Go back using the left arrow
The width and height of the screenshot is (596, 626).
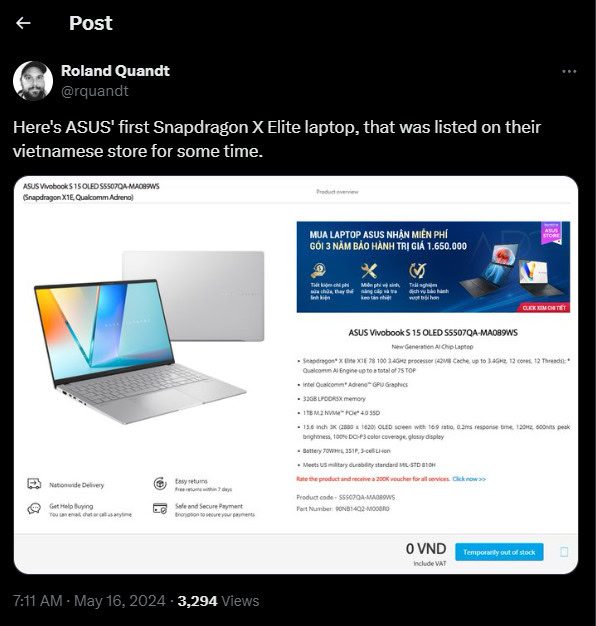coord(23,23)
